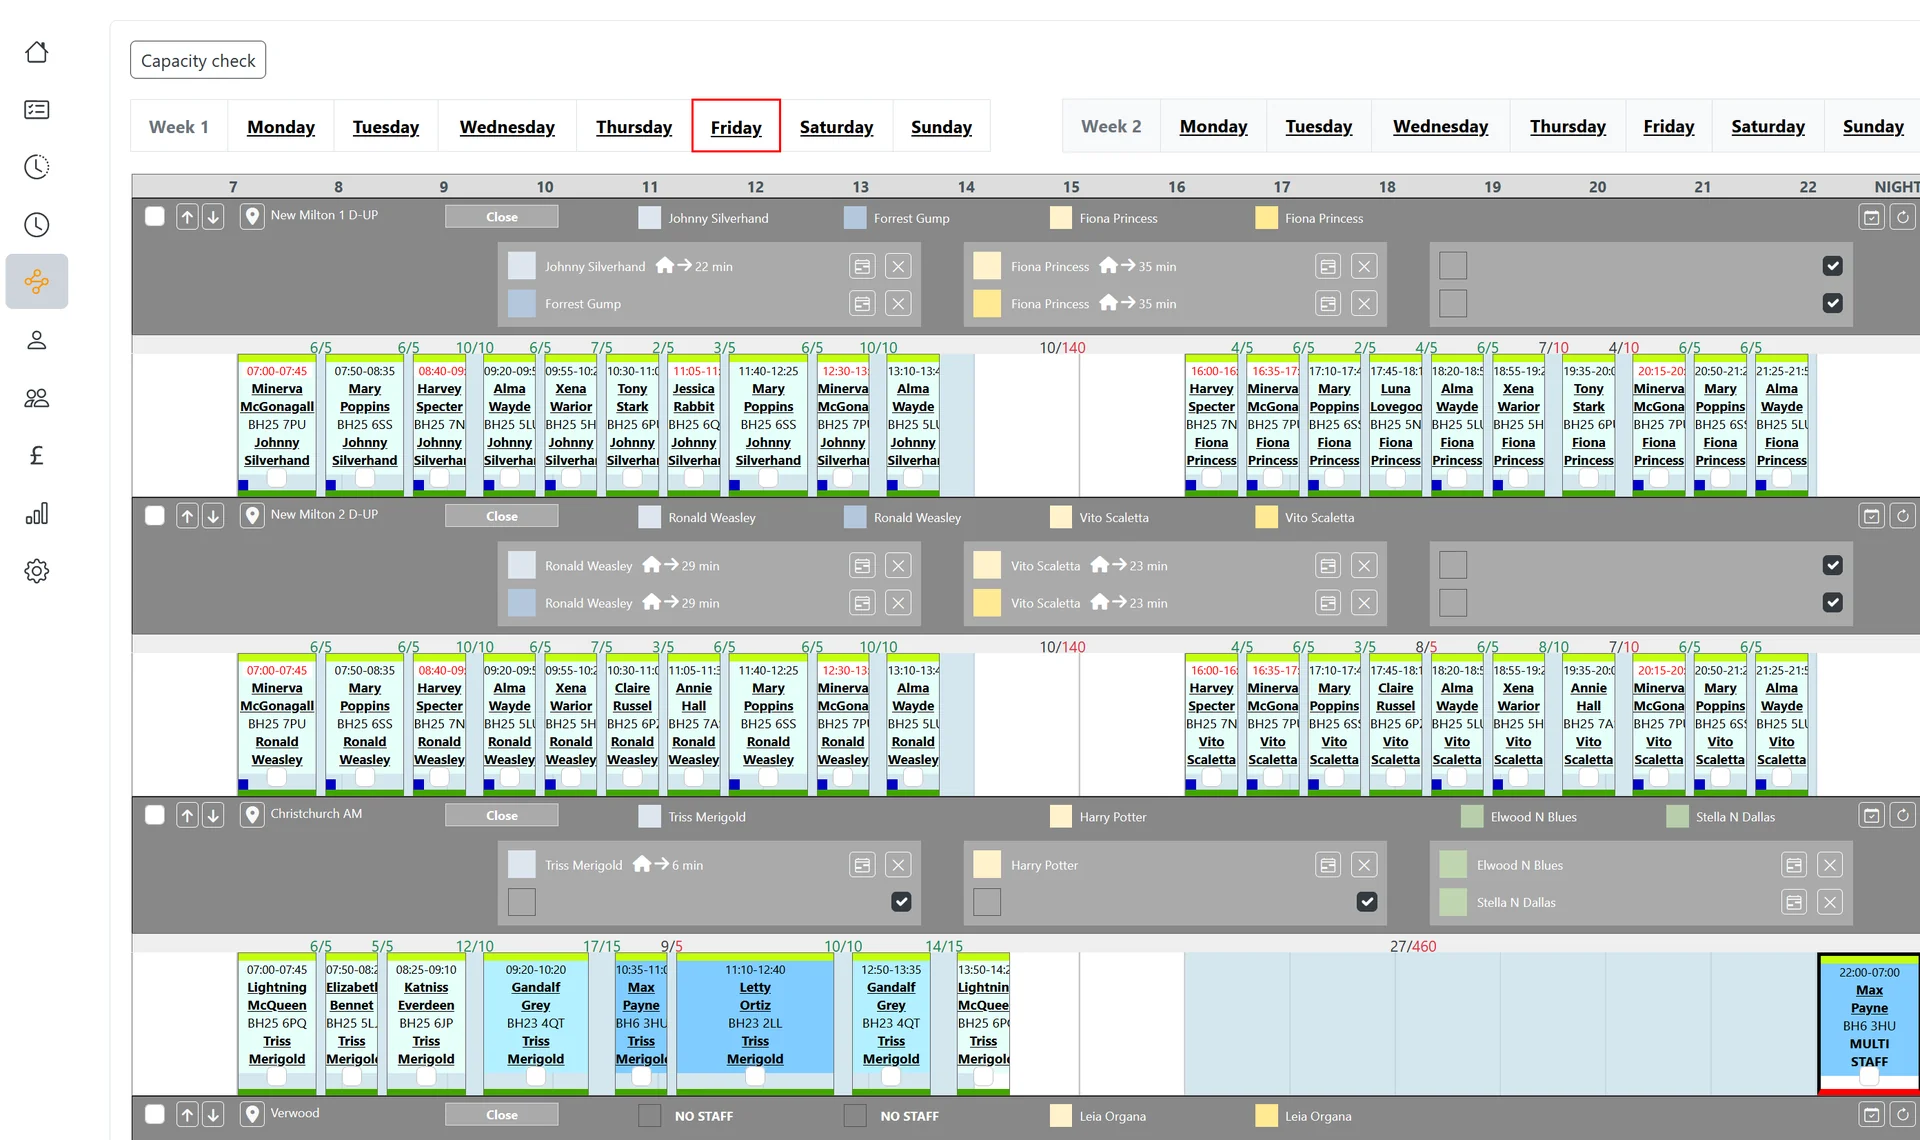The width and height of the screenshot is (1920, 1140).
Task: Open the 07:00-07:45 Lightning McQueen visit card
Action: coord(277,1023)
